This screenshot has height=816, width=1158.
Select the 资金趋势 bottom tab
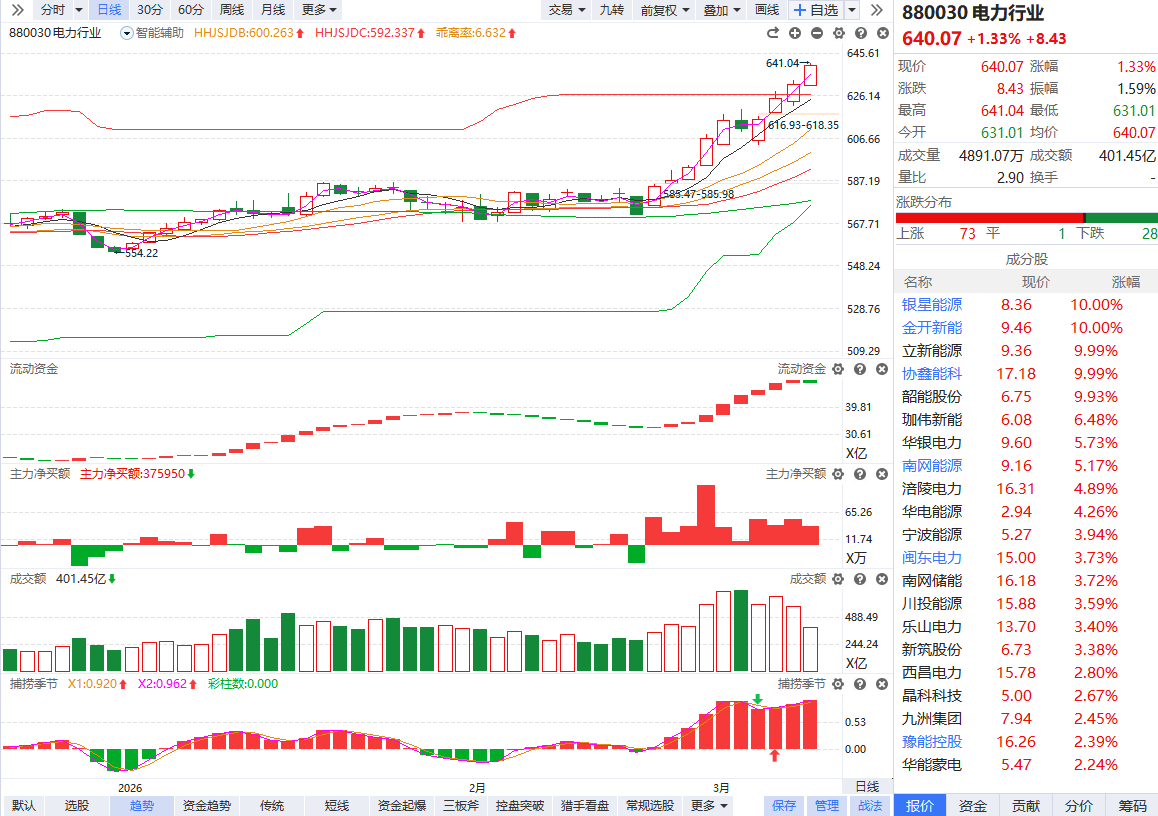tap(207, 805)
